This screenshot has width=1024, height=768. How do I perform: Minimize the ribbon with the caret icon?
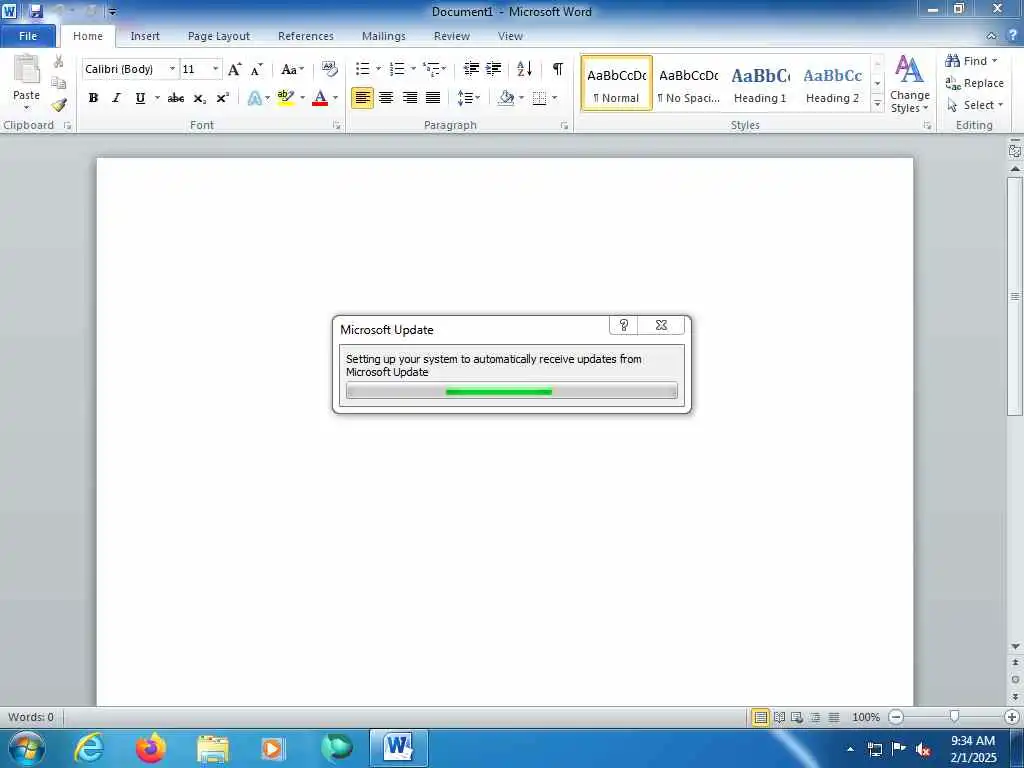pyautogui.click(x=991, y=36)
